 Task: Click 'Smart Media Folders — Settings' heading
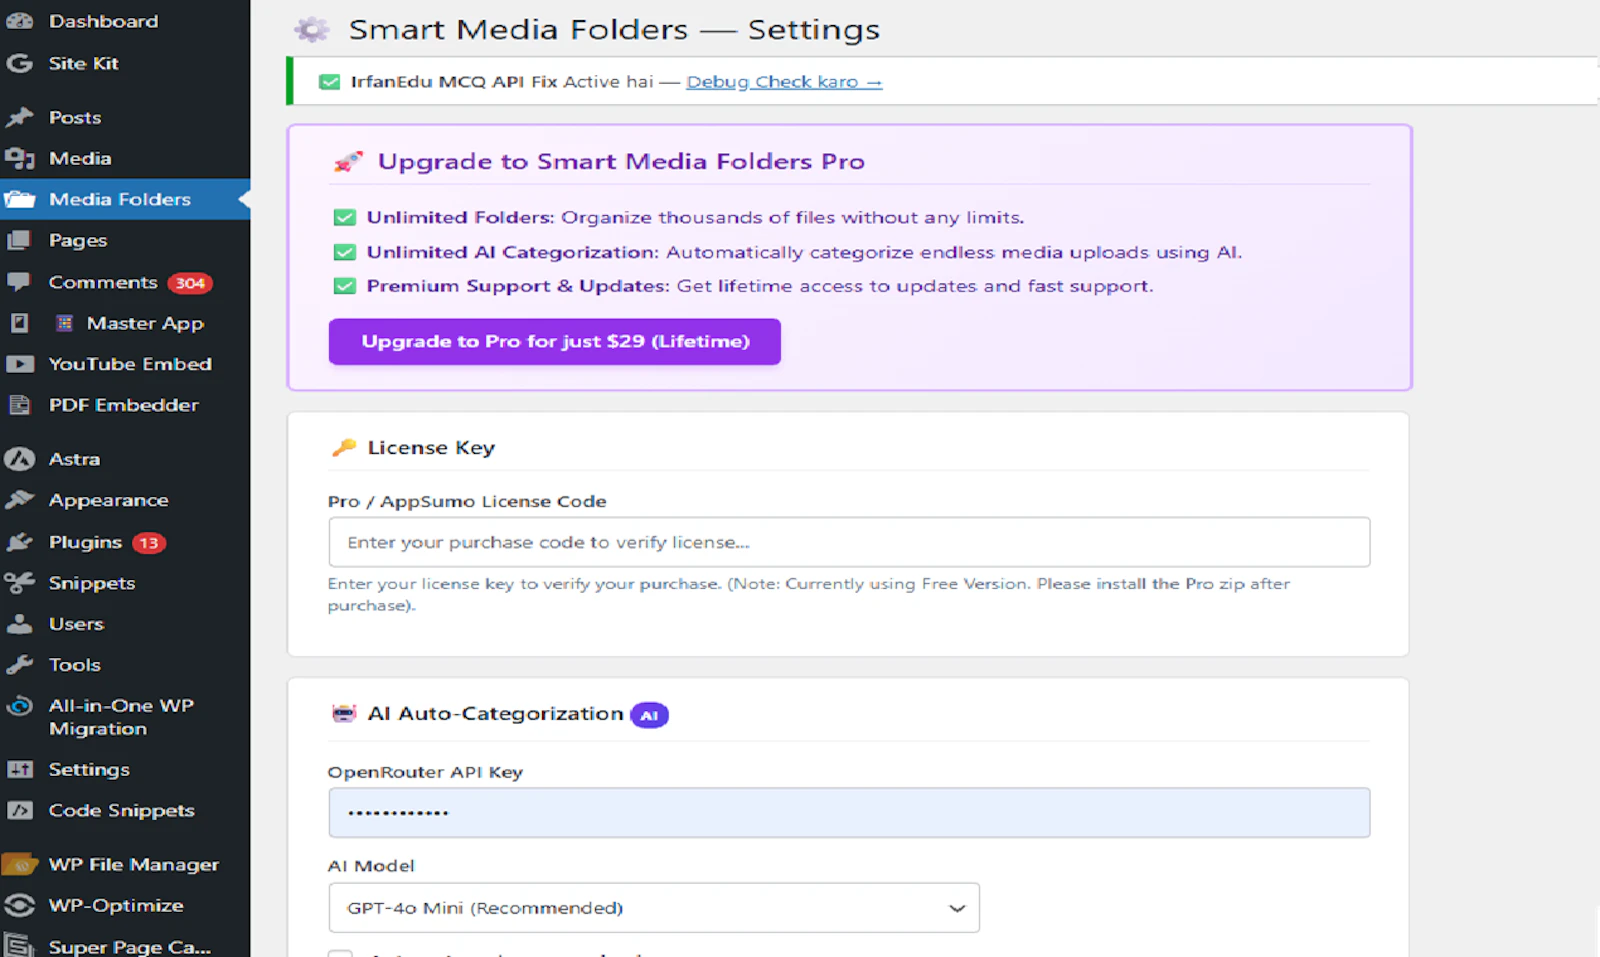pos(614,30)
